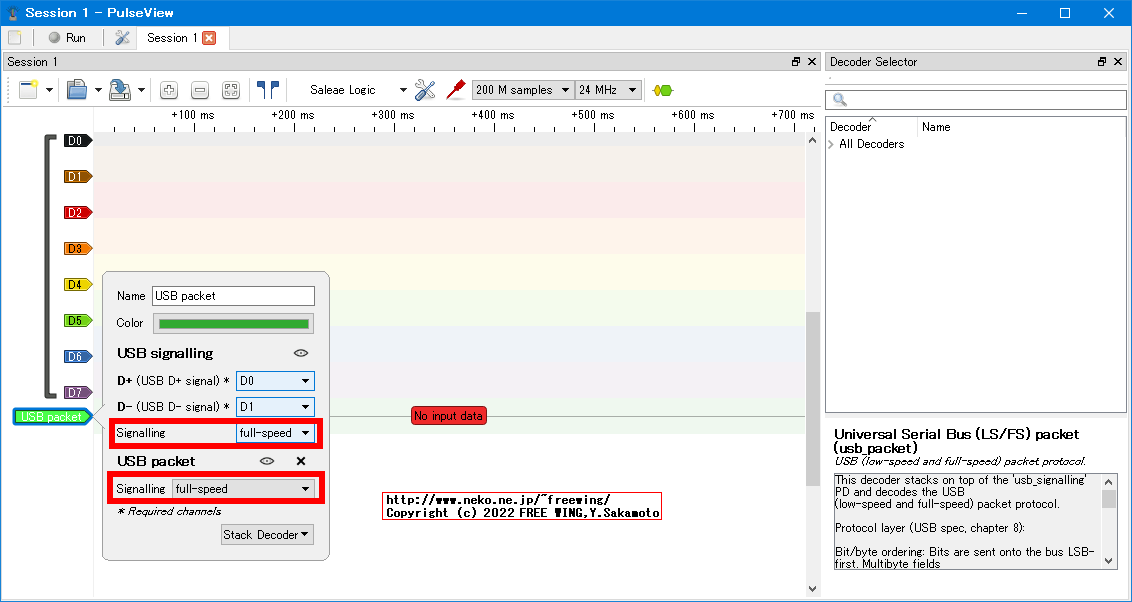Screen dimensions: 1132x602
Task: Open the channel probe selector
Action: [x=455, y=89]
